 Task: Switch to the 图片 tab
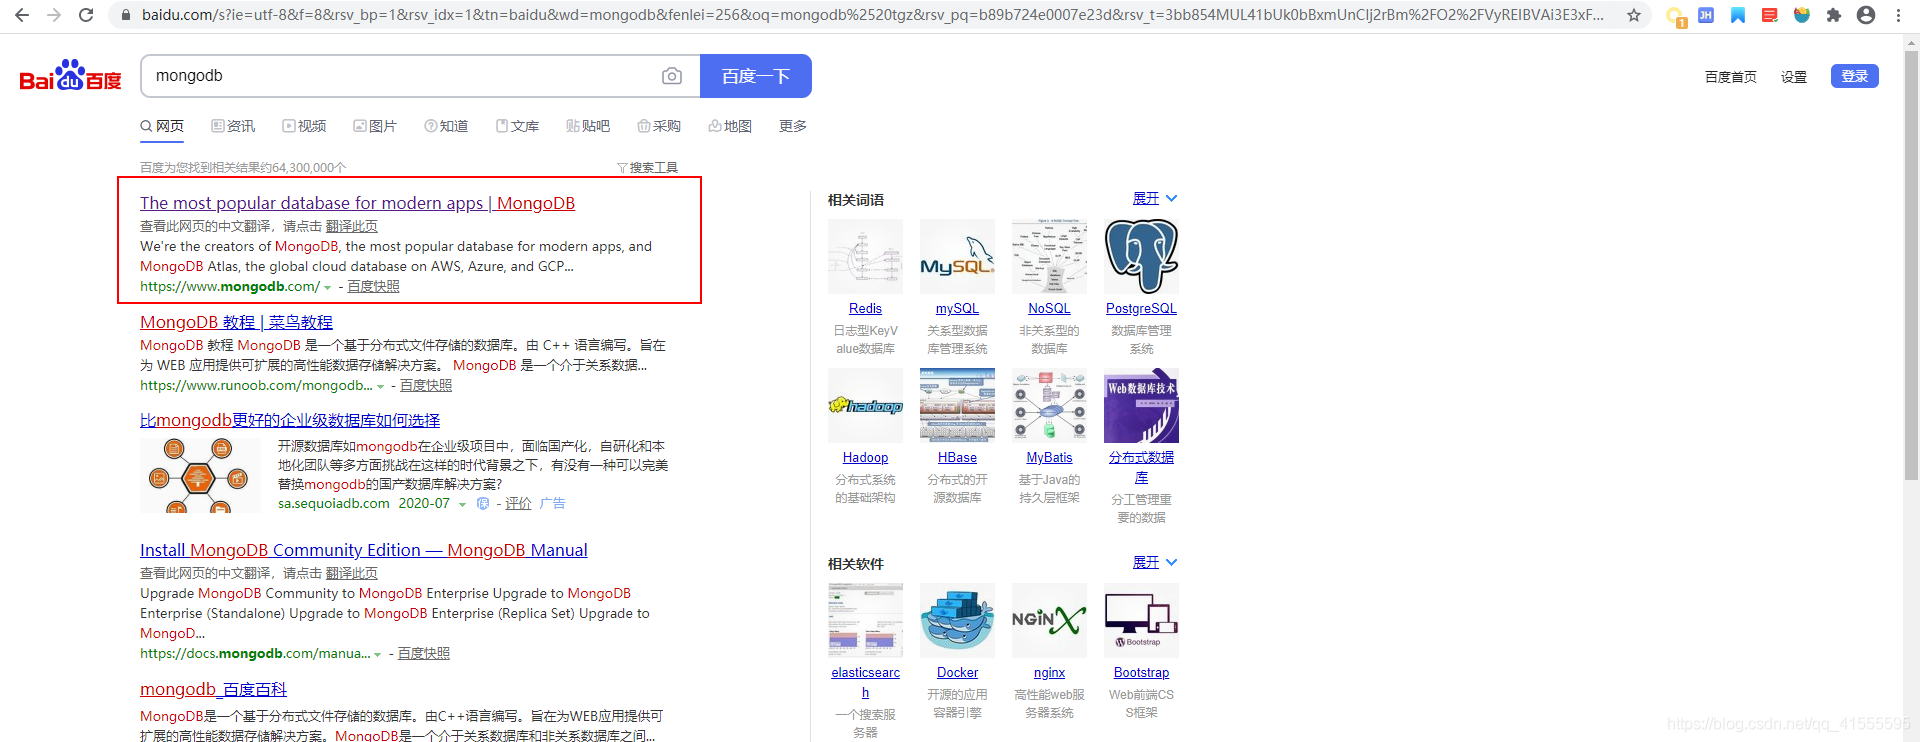[375, 126]
